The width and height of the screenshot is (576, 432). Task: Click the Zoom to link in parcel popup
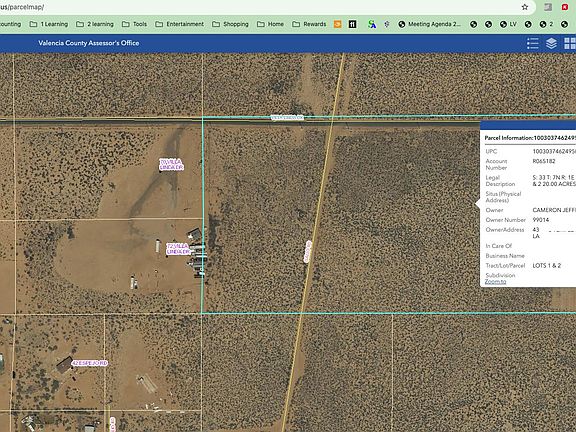(495, 282)
